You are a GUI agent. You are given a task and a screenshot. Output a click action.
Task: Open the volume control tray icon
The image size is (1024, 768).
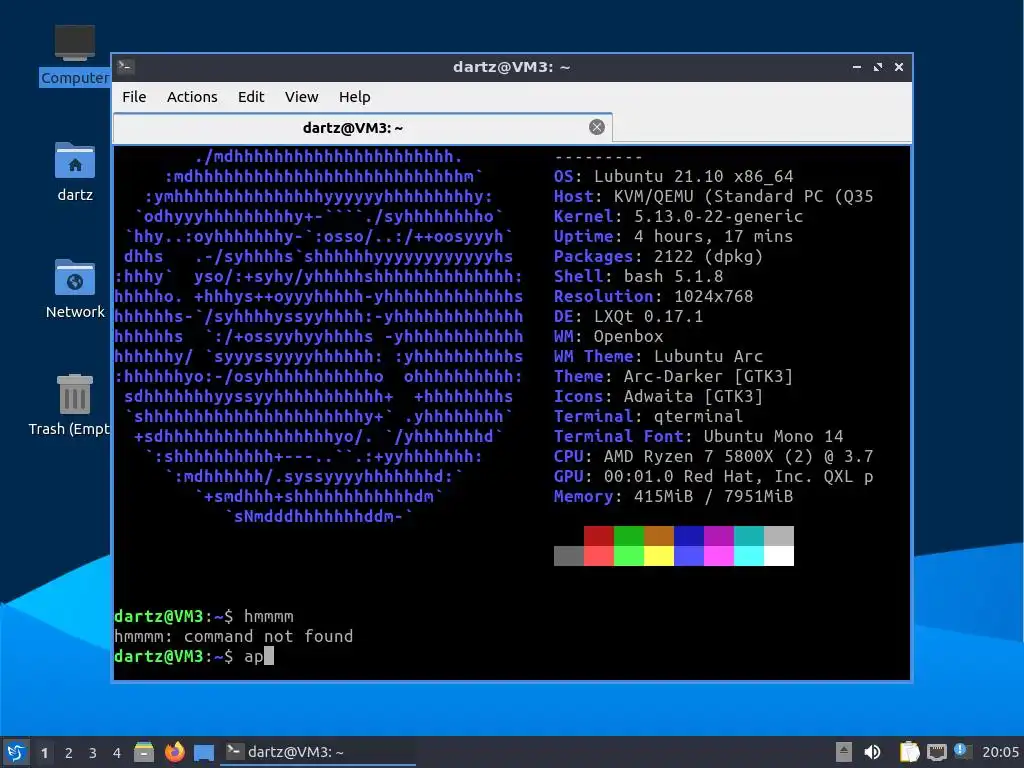[872, 752]
